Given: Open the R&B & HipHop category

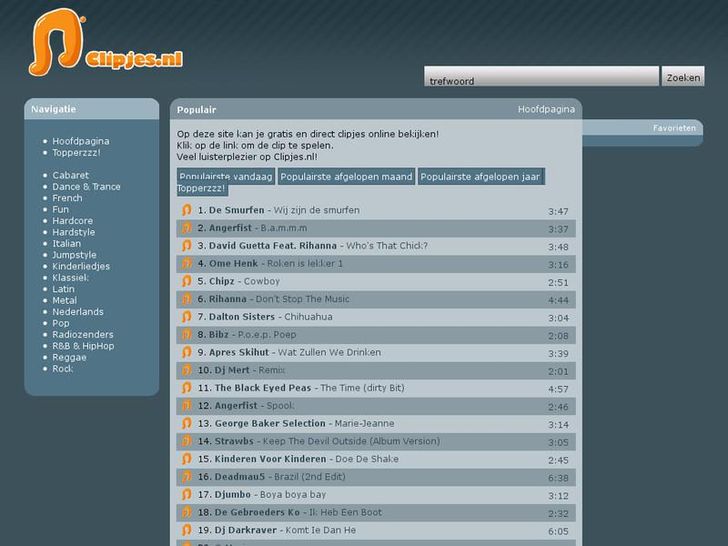Looking at the screenshot, I should coord(83,346).
